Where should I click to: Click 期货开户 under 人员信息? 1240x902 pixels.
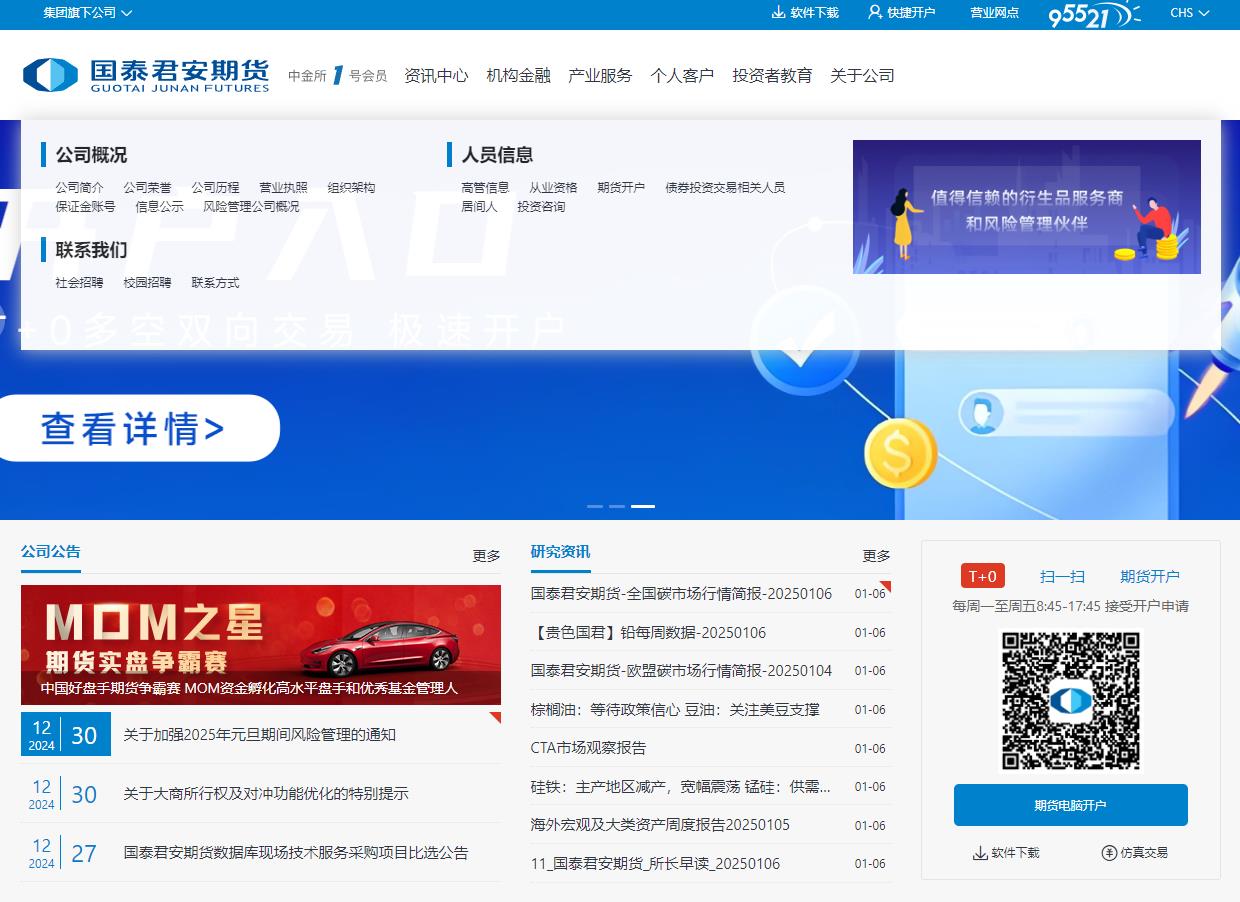point(621,188)
